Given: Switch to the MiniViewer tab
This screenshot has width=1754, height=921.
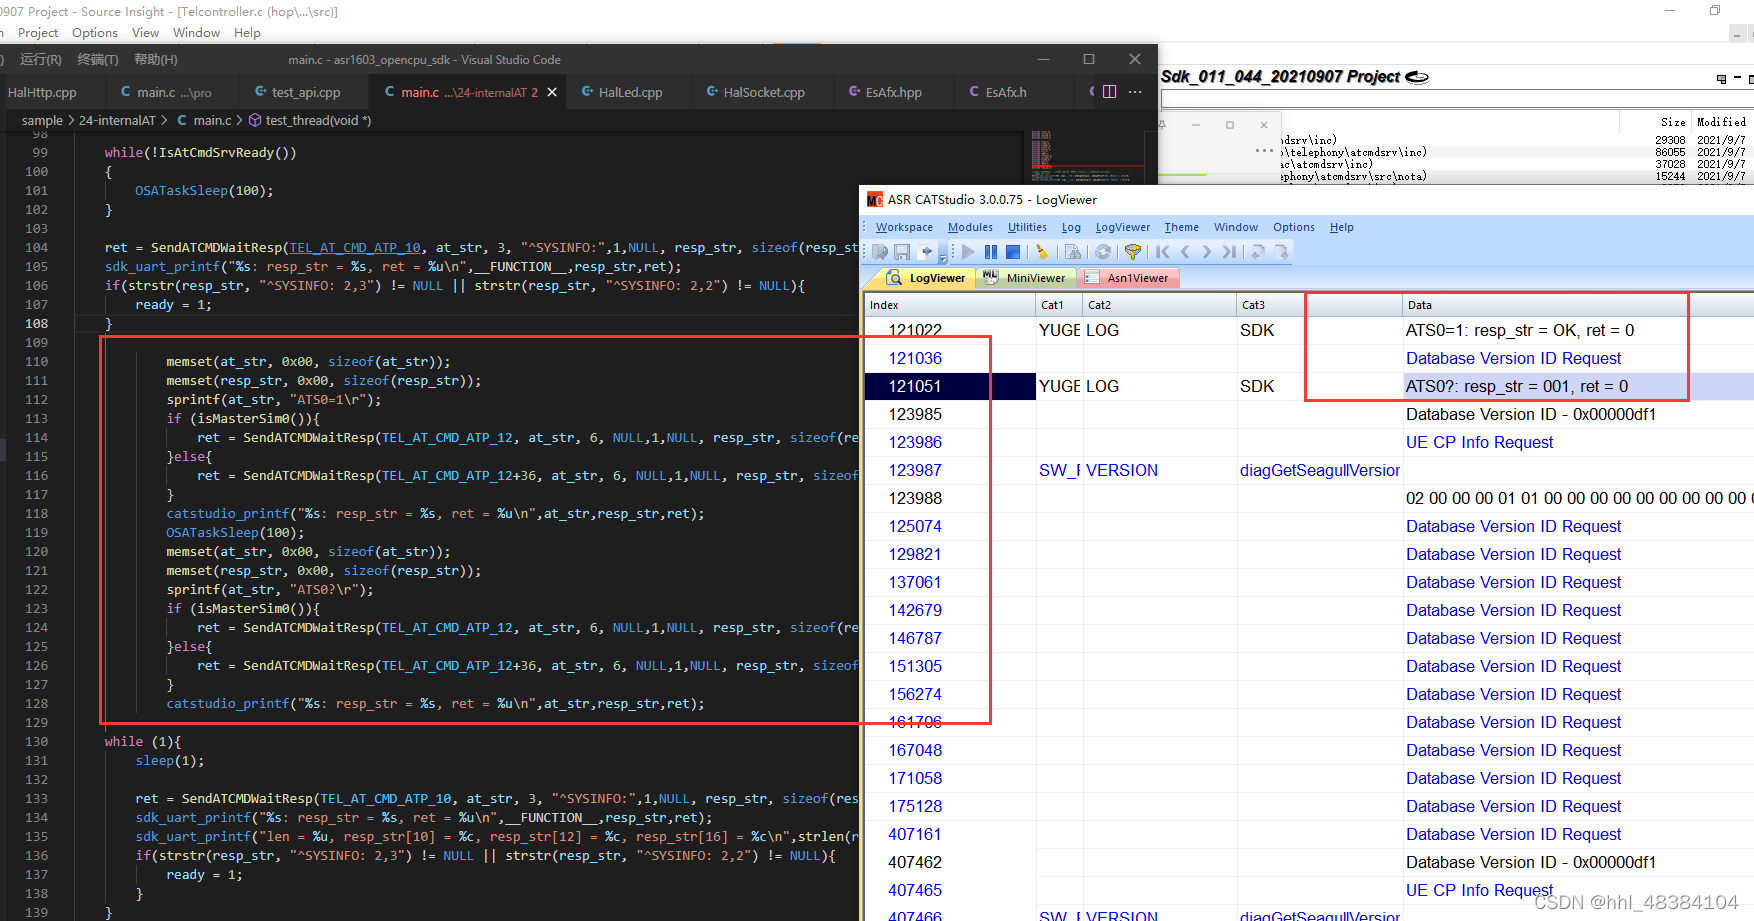Looking at the screenshot, I should point(1025,278).
